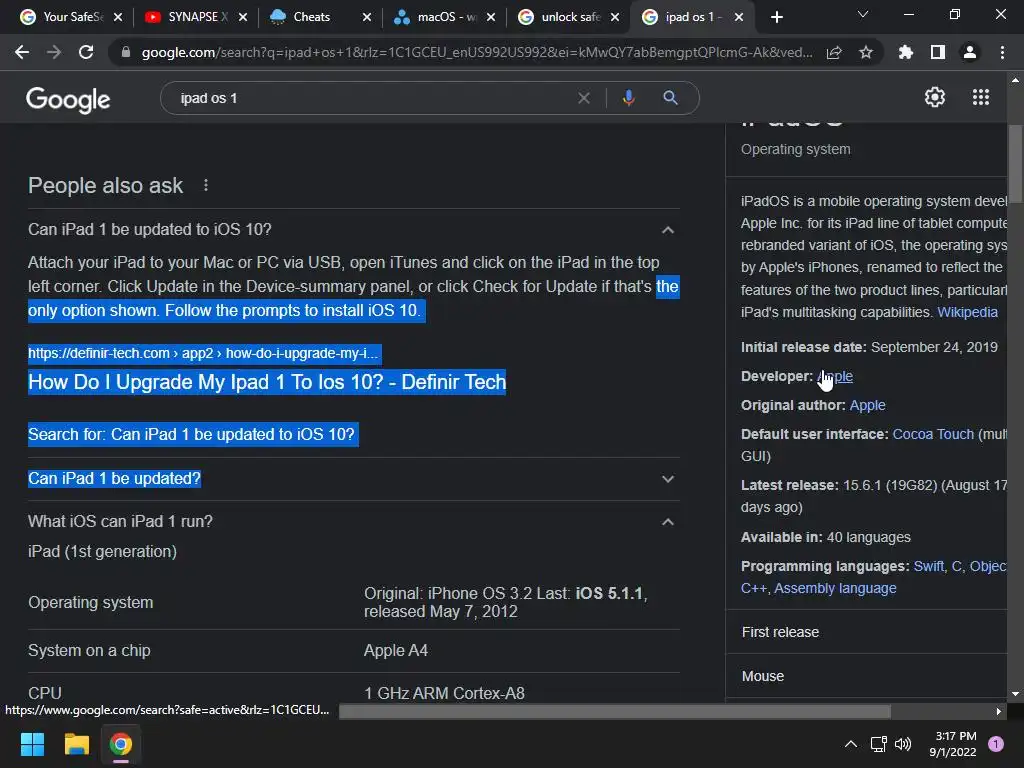Image resolution: width=1024 pixels, height=768 pixels.
Task: Bookmark this page with star icon
Action: coord(866,52)
